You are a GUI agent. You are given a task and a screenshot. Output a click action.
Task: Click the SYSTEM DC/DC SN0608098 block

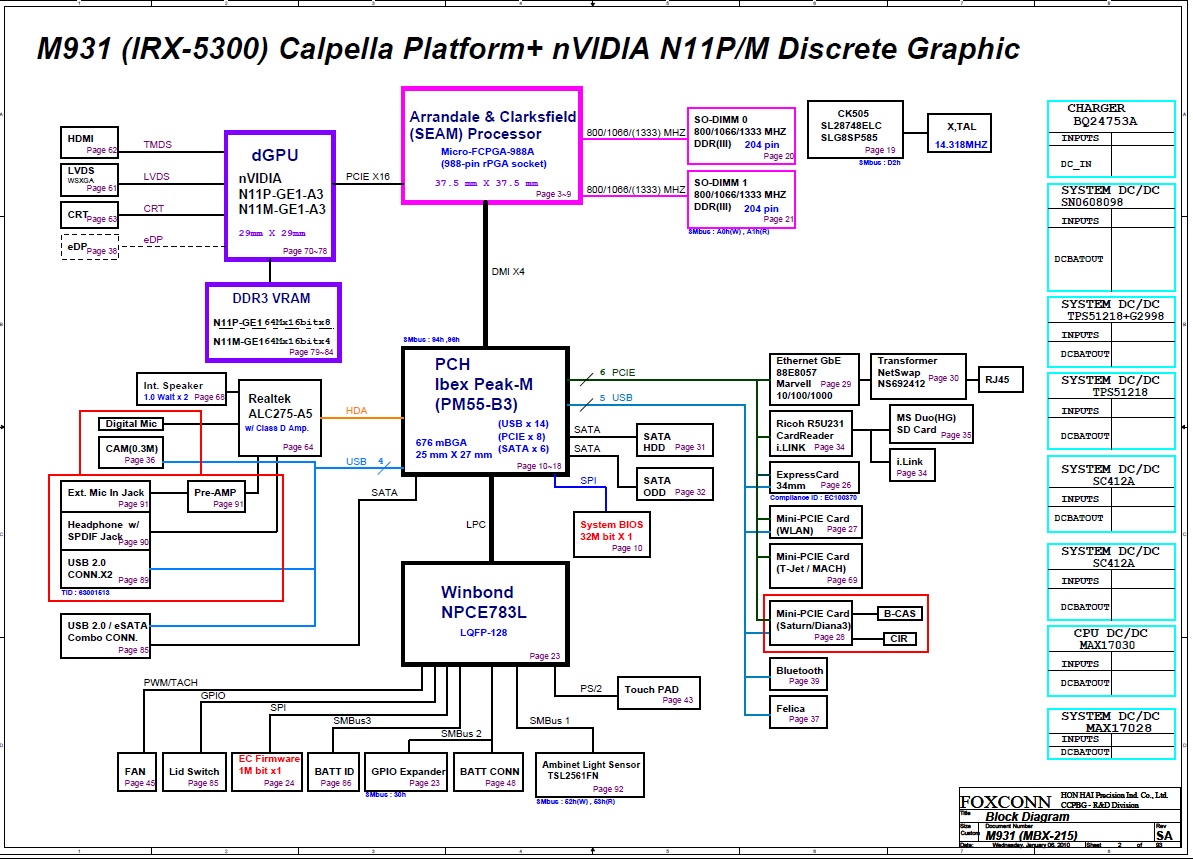tap(1112, 237)
